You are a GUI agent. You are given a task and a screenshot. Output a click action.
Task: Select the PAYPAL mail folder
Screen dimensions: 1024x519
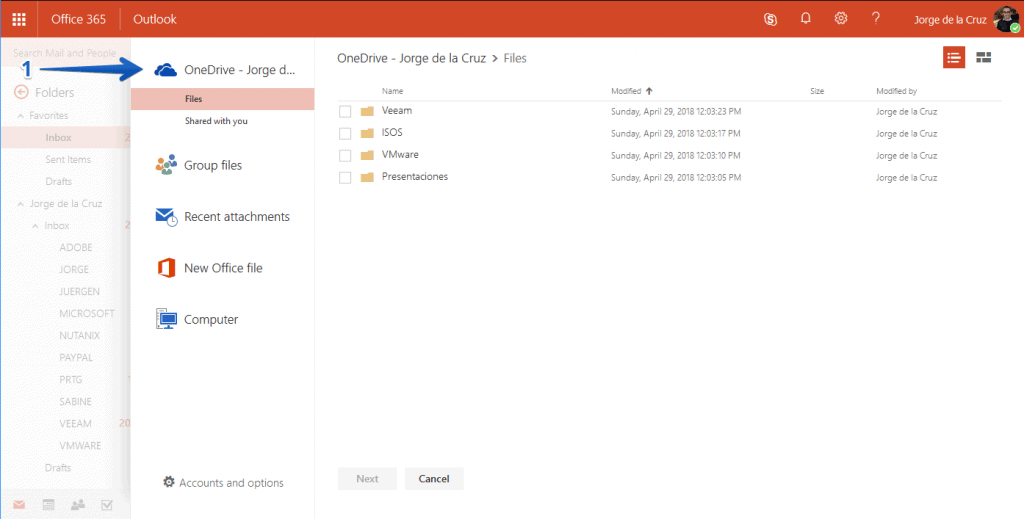(x=76, y=358)
